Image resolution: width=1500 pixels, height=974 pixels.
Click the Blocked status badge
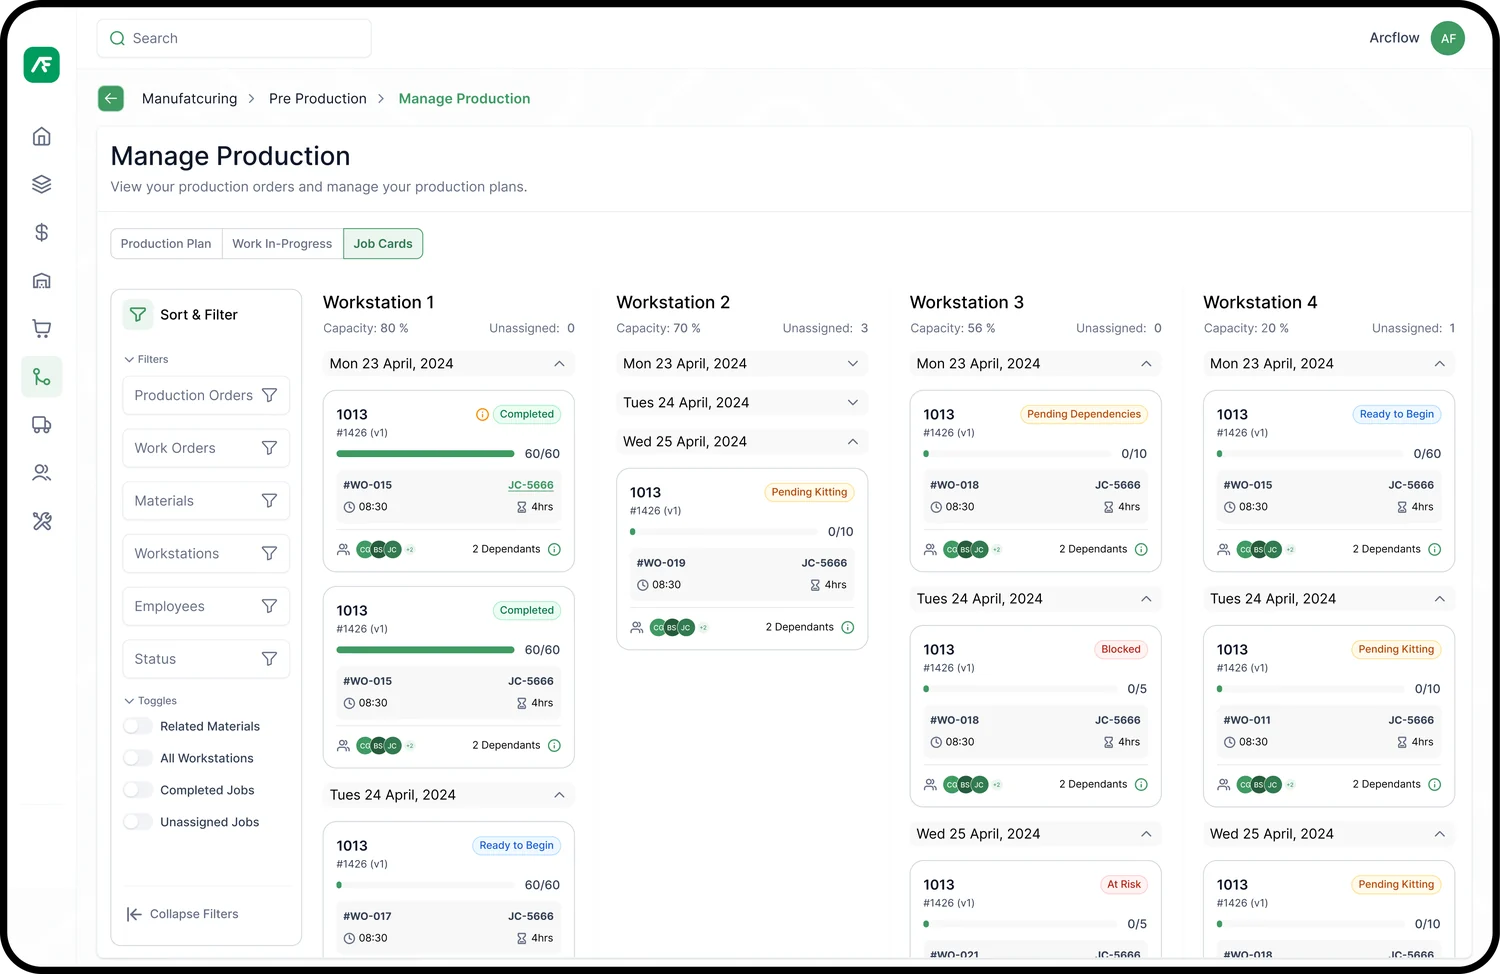(x=1121, y=649)
